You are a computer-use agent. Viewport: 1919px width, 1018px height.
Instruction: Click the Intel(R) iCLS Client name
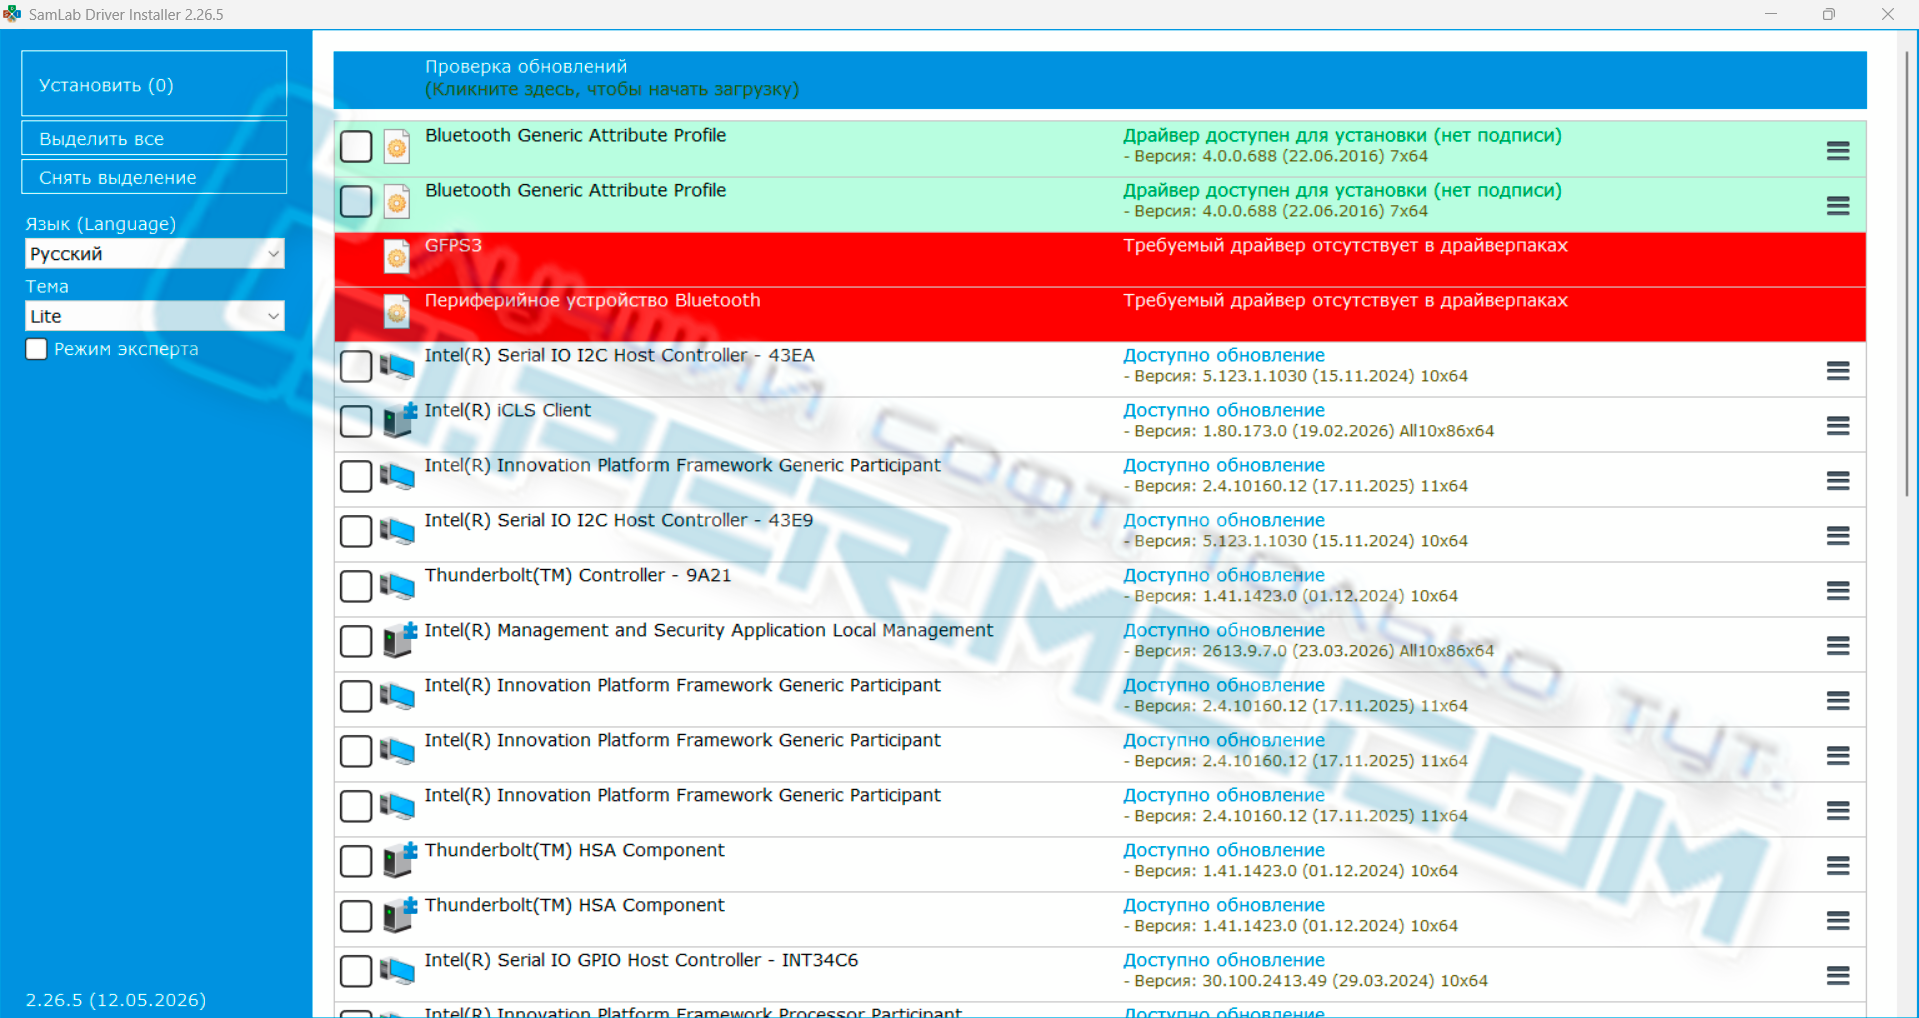(508, 410)
